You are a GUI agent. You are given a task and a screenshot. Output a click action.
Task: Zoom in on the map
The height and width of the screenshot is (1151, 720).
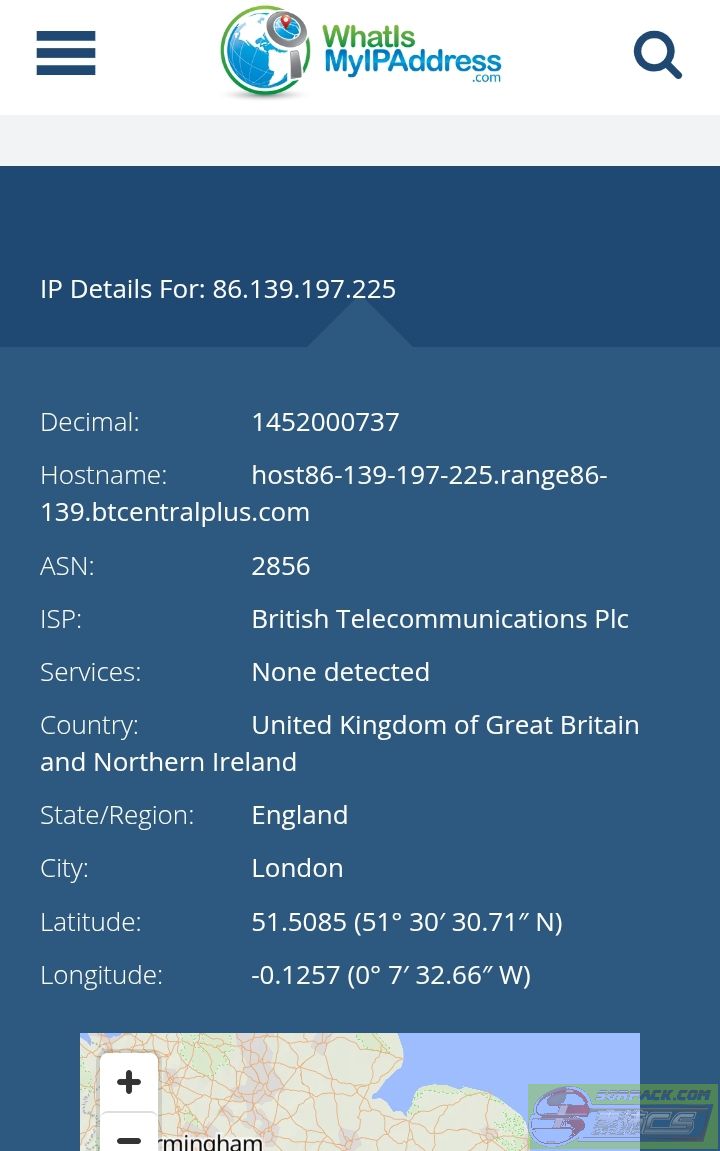pos(129,1082)
